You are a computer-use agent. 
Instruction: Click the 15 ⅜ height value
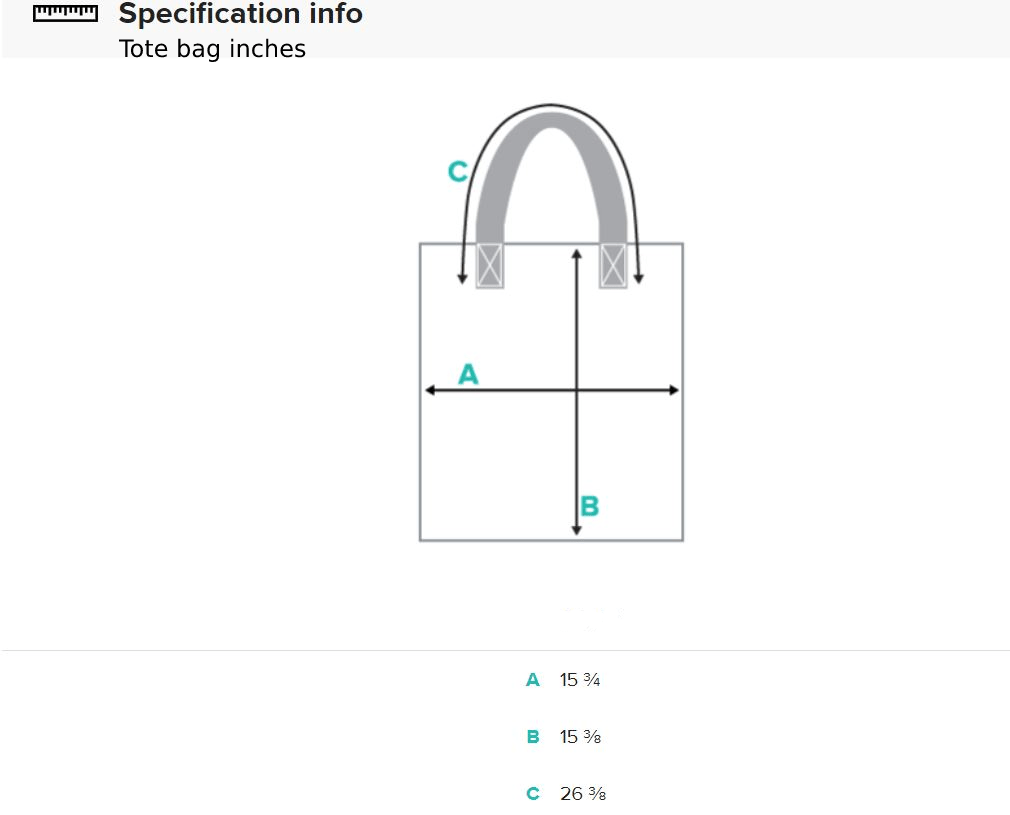pyautogui.click(x=580, y=737)
